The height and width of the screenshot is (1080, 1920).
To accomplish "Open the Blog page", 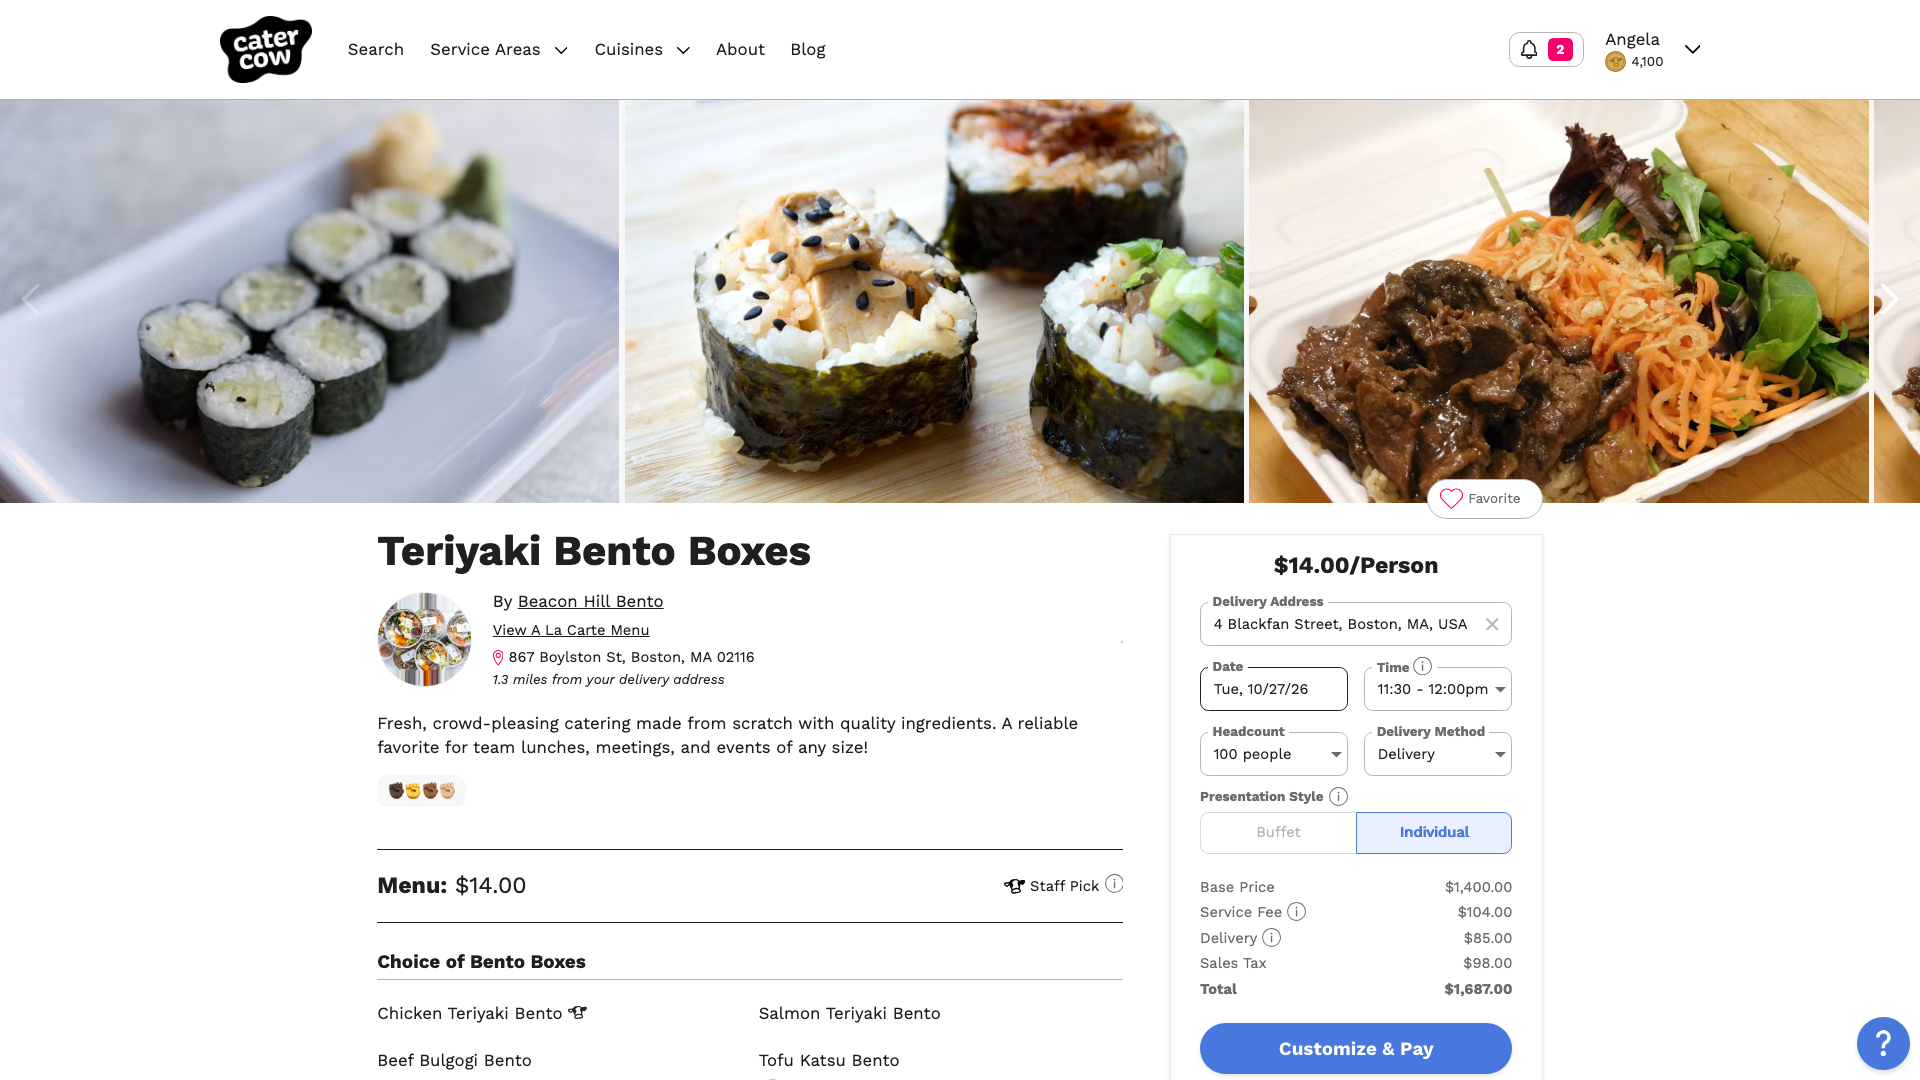I will [808, 49].
